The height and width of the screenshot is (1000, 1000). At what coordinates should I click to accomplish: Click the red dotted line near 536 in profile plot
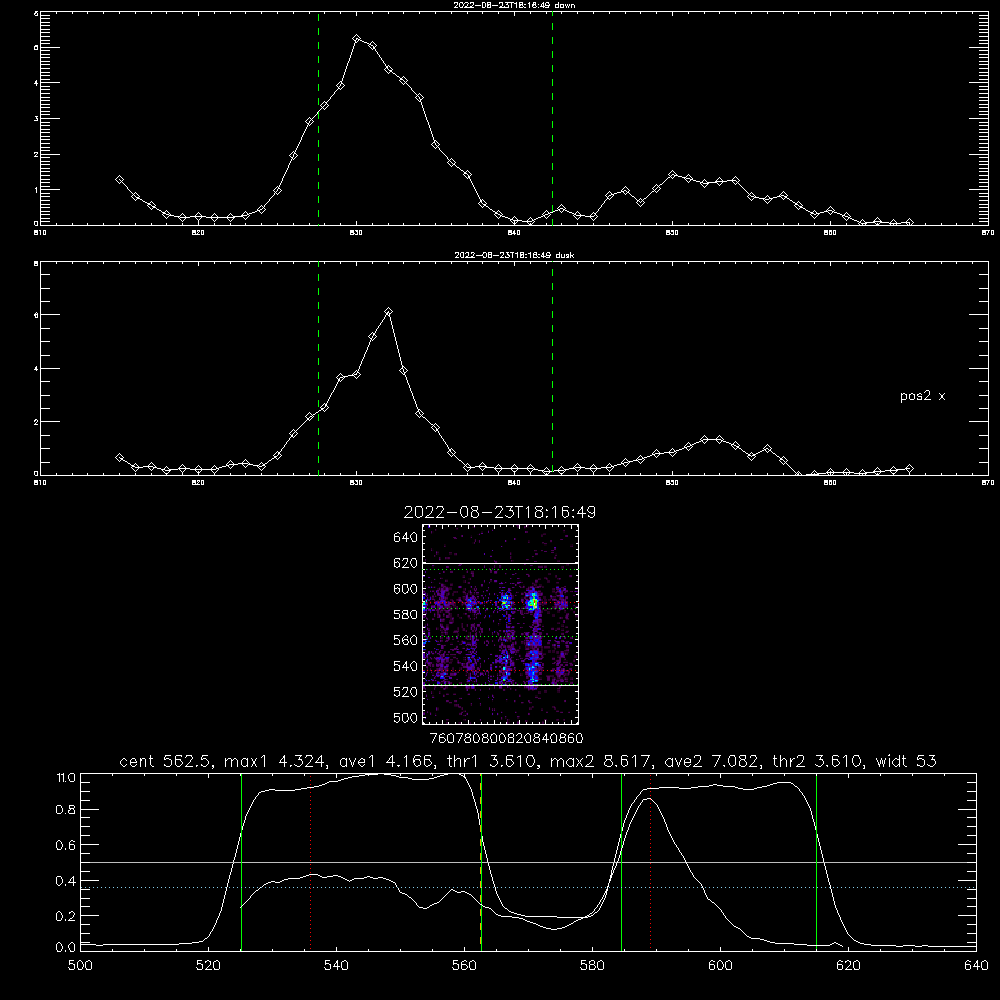(x=311, y=861)
